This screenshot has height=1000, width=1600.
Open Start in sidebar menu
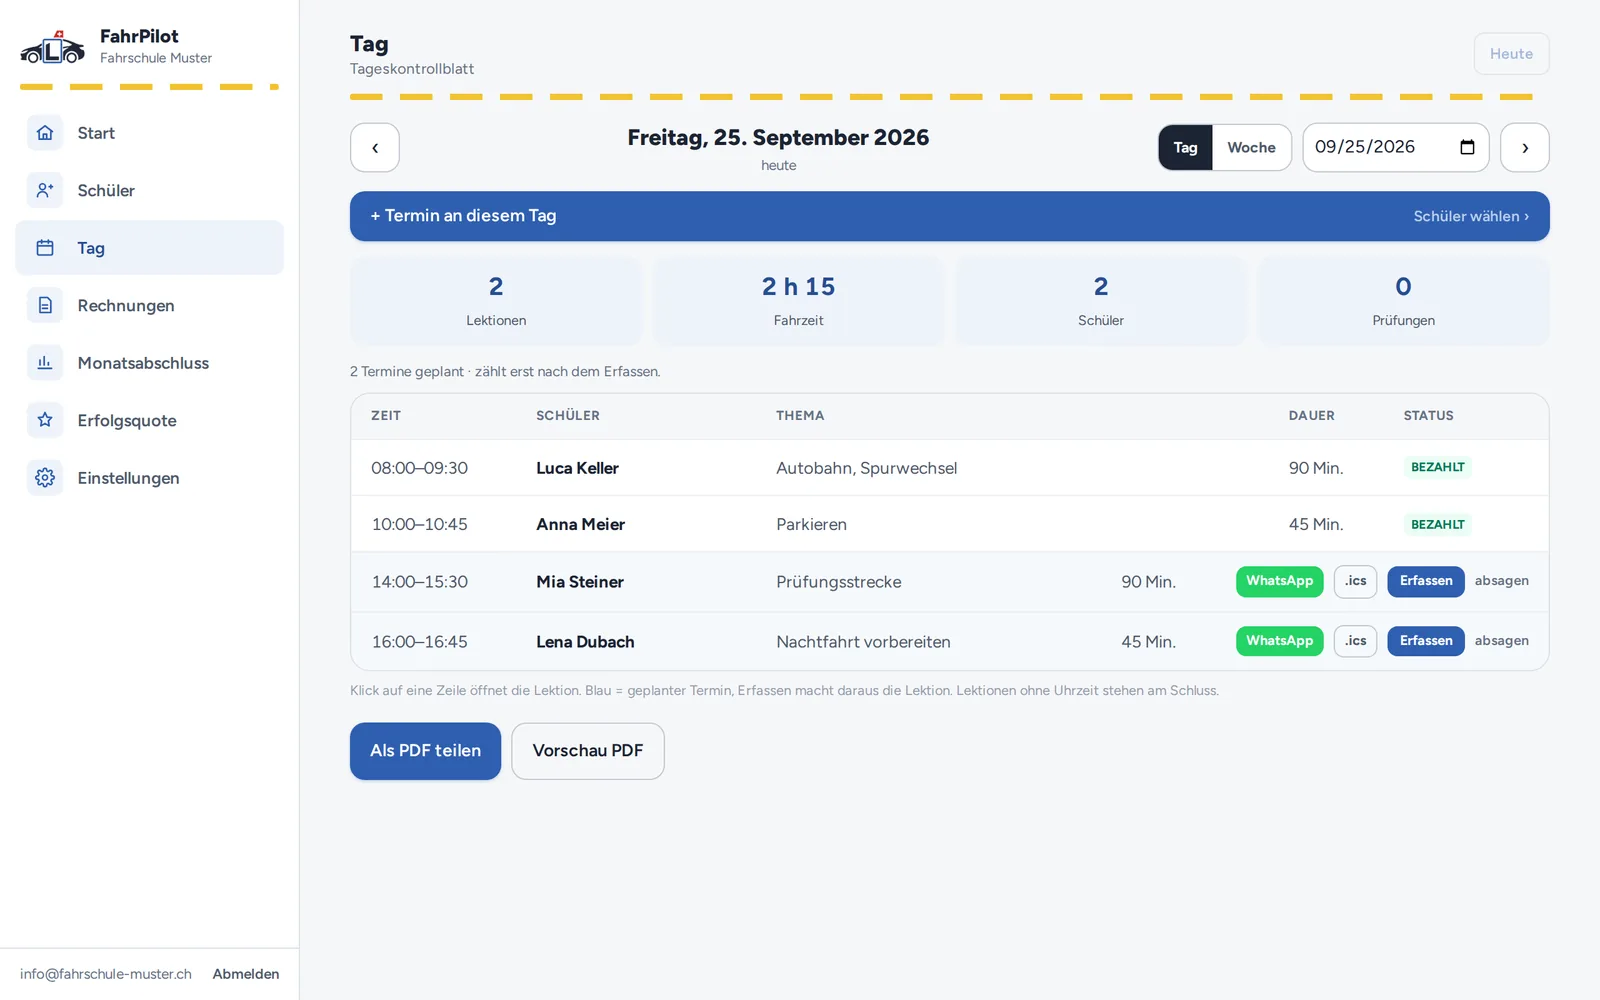[150, 133]
